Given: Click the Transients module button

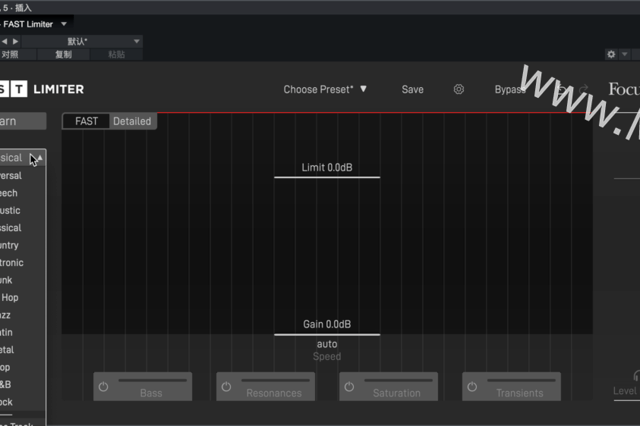Looking at the screenshot, I should click(511, 386).
